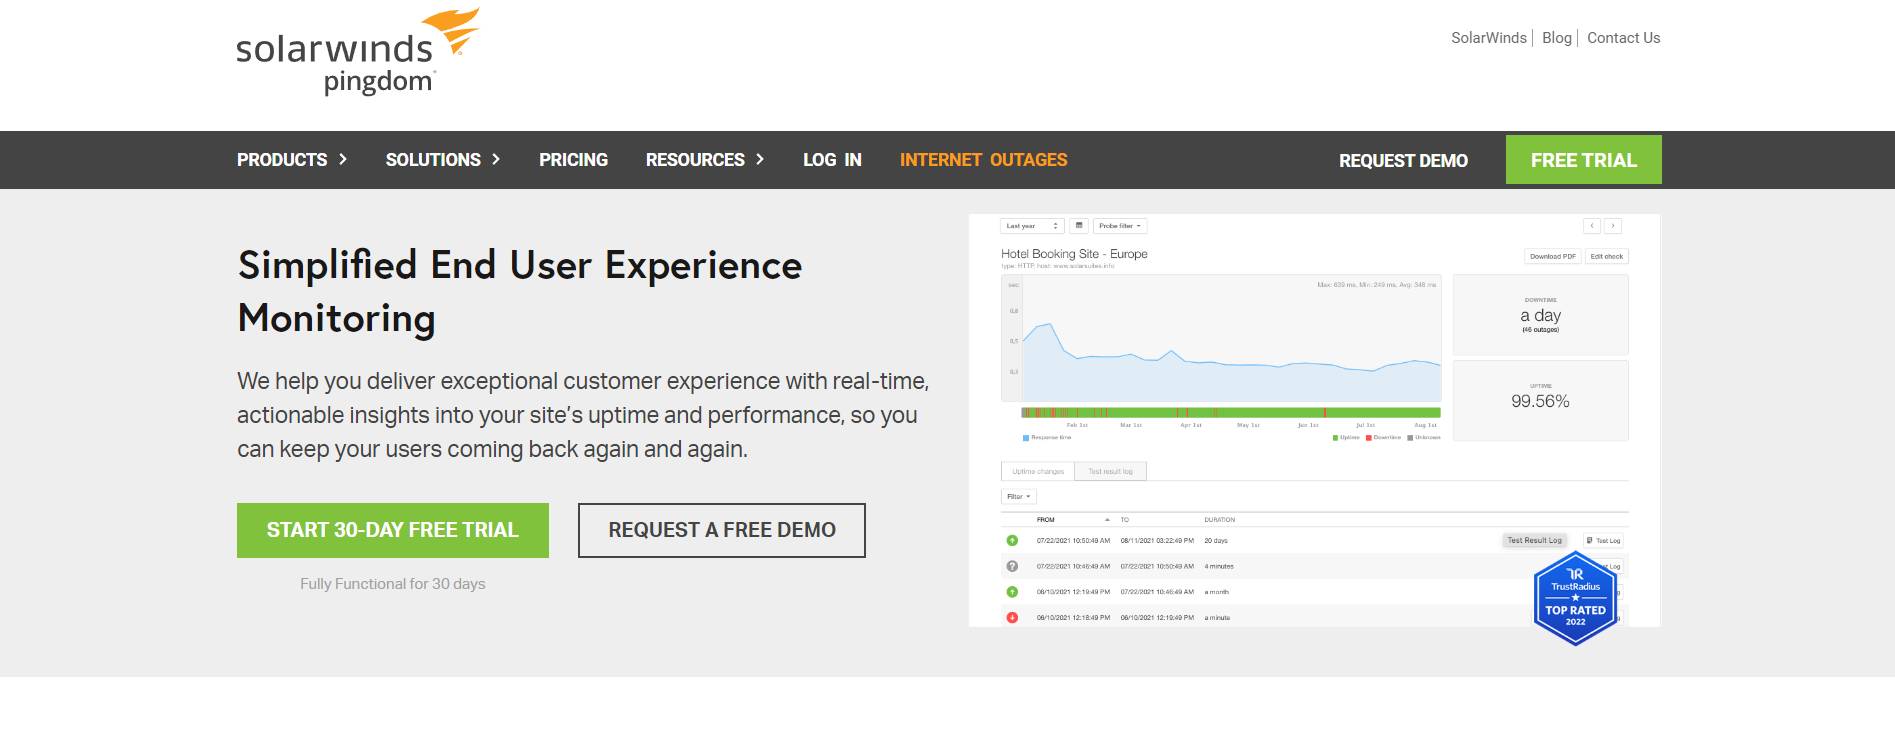The width and height of the screenshot is (1895, 734).
Task: Click the 'a month' duration cell
Action: pyautogui.click(x=1217, y=592)
